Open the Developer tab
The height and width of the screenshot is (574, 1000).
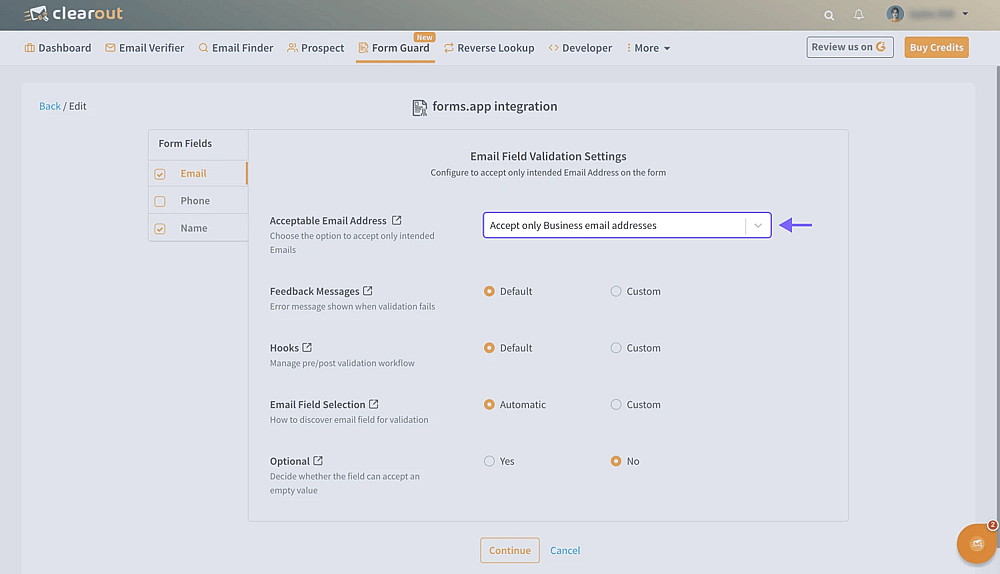point(580,48)
